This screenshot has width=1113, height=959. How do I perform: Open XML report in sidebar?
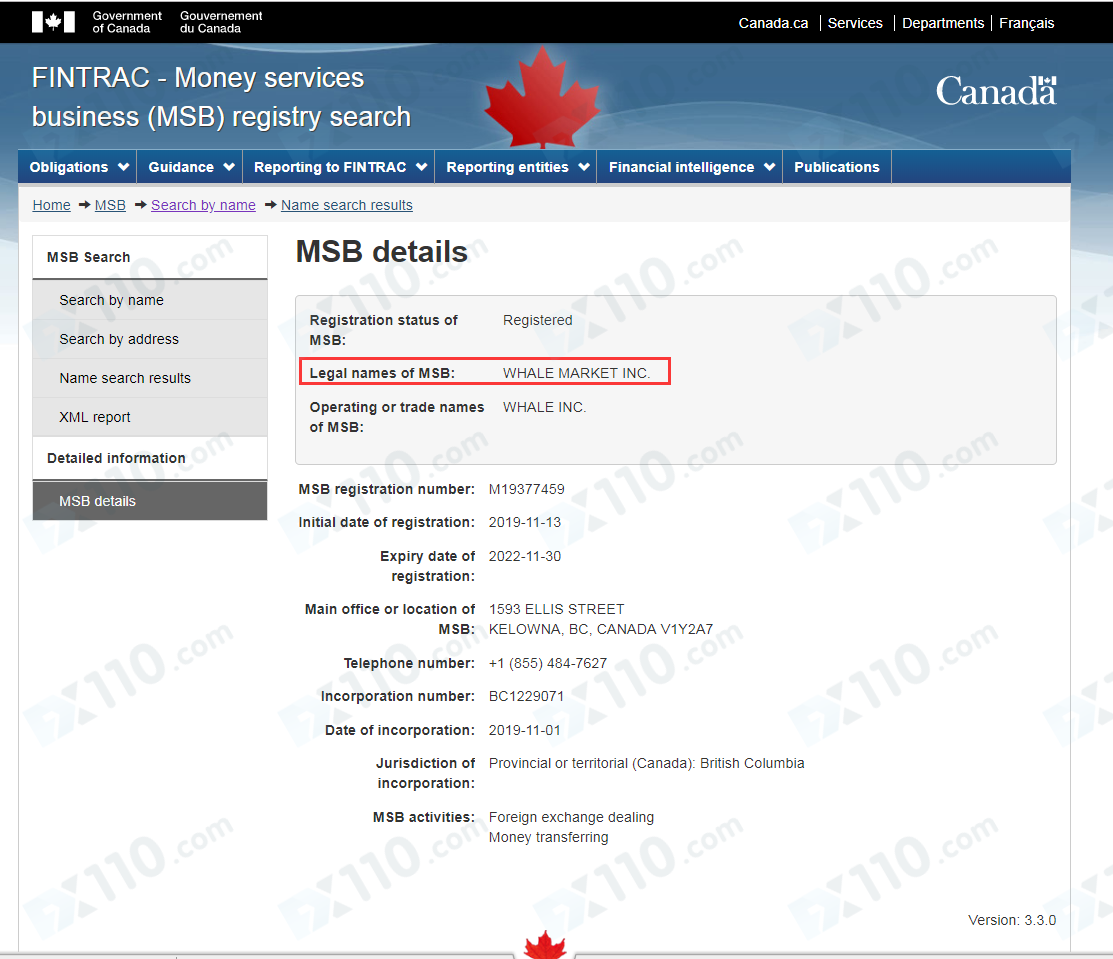150,417
